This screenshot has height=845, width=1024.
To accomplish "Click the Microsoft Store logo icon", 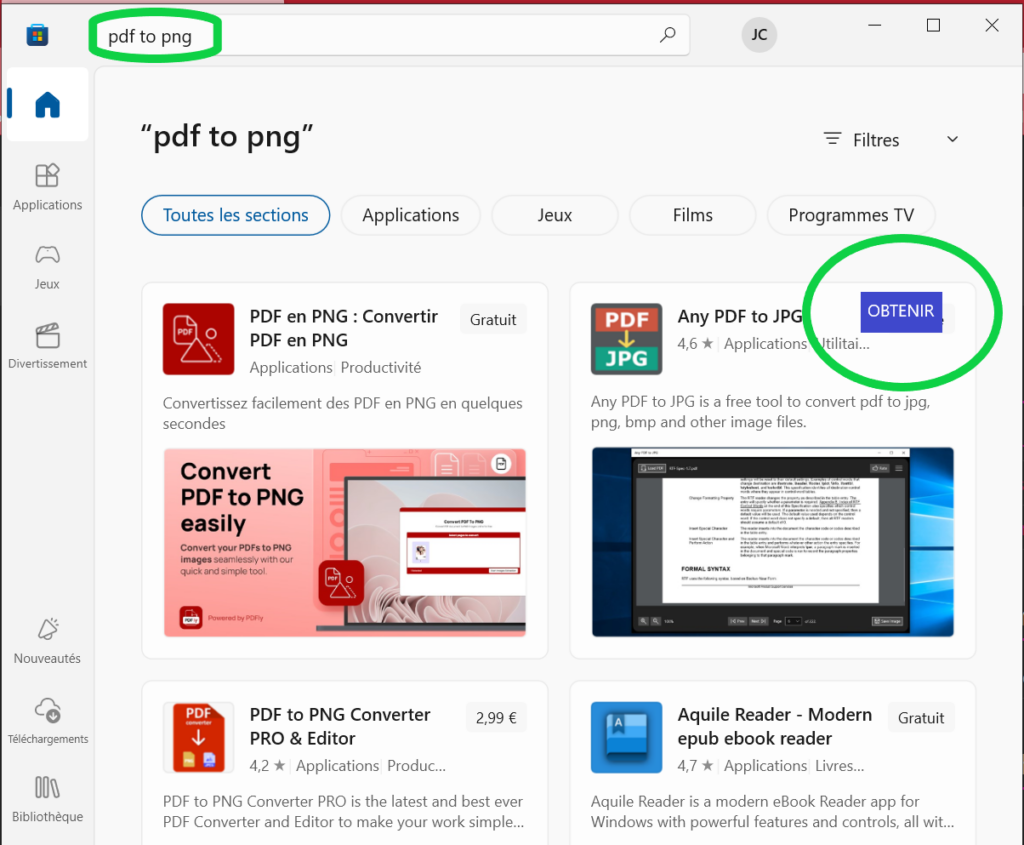I will pos(37,36).
